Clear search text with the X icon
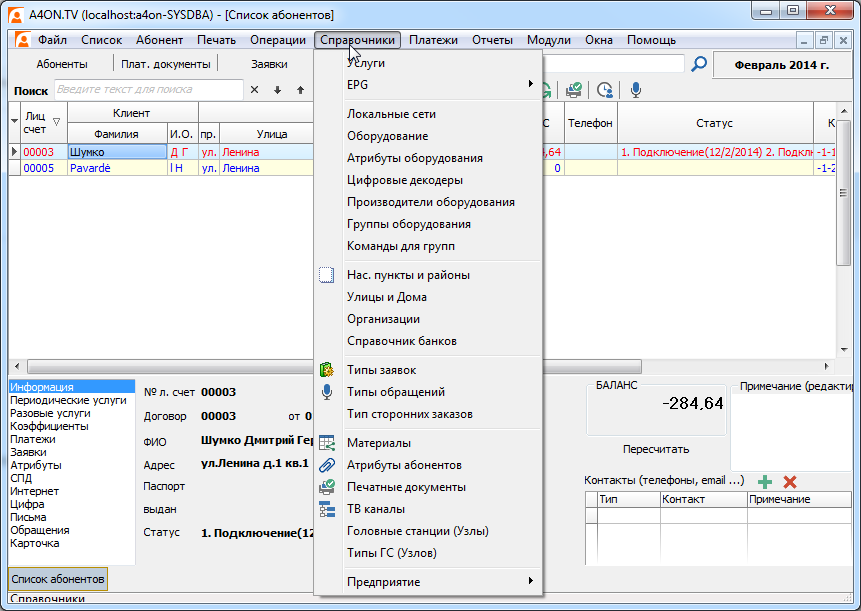 (x=254, y=90)
